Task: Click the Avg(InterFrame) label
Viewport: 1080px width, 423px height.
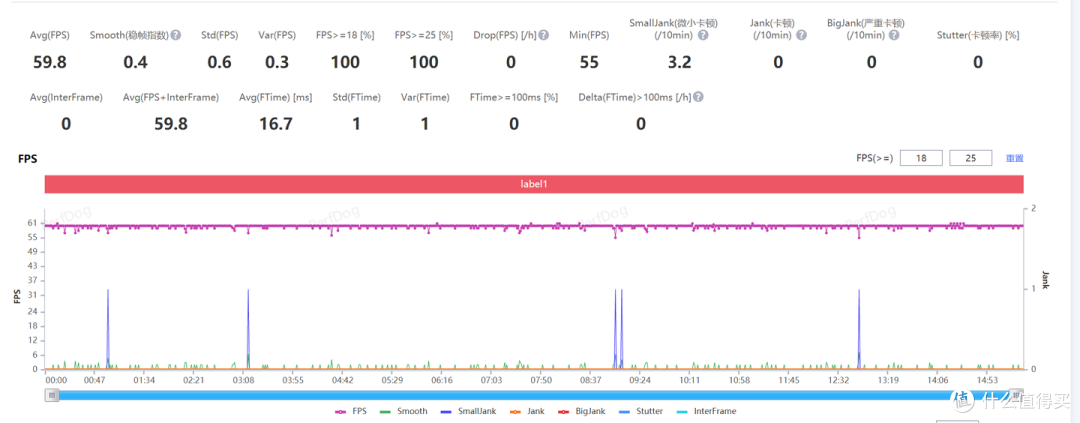Action: coord(66,98)
